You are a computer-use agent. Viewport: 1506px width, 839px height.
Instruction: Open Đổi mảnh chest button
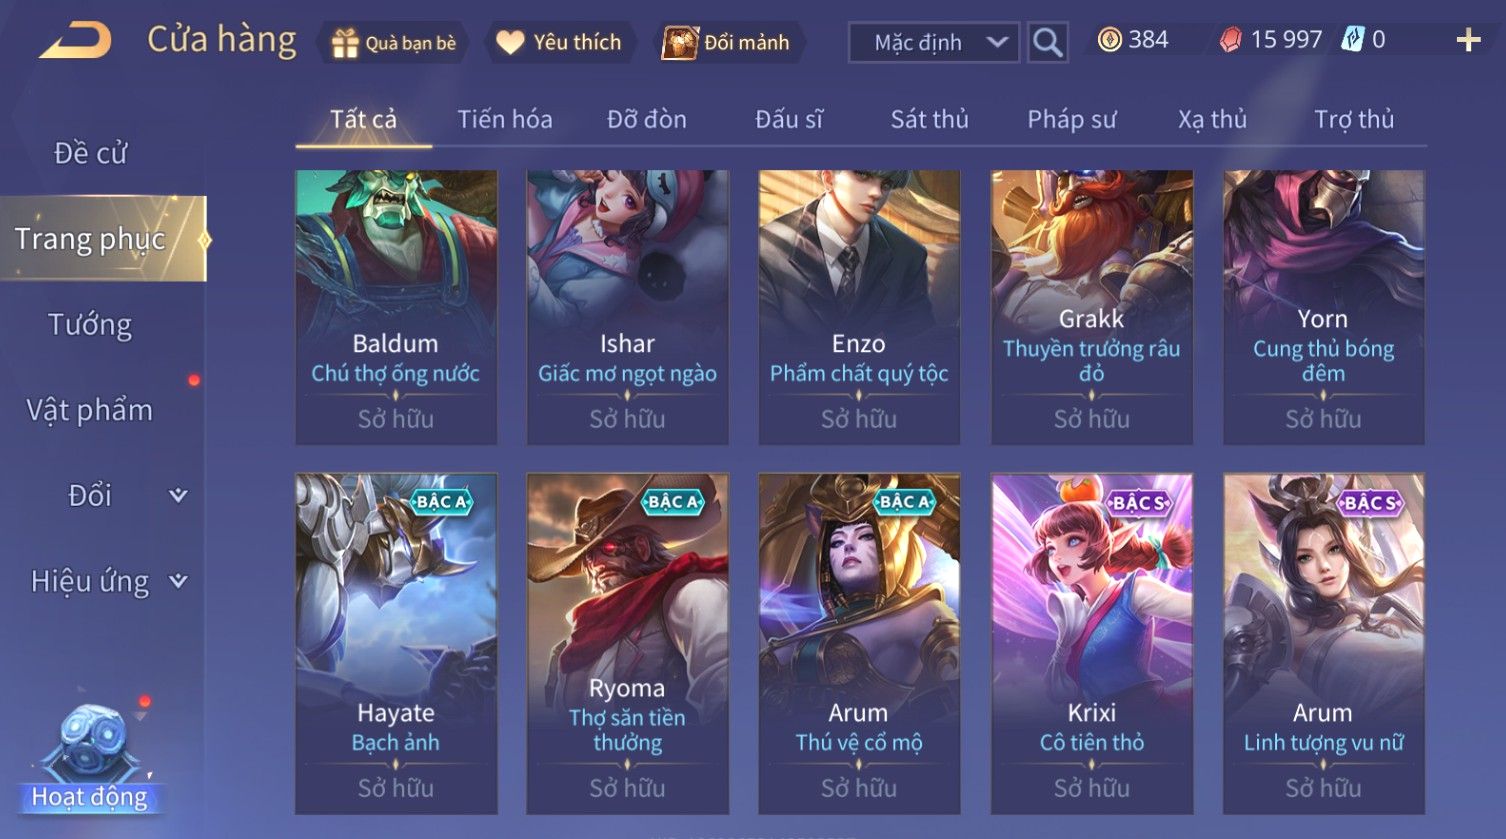tap(679, 43)
